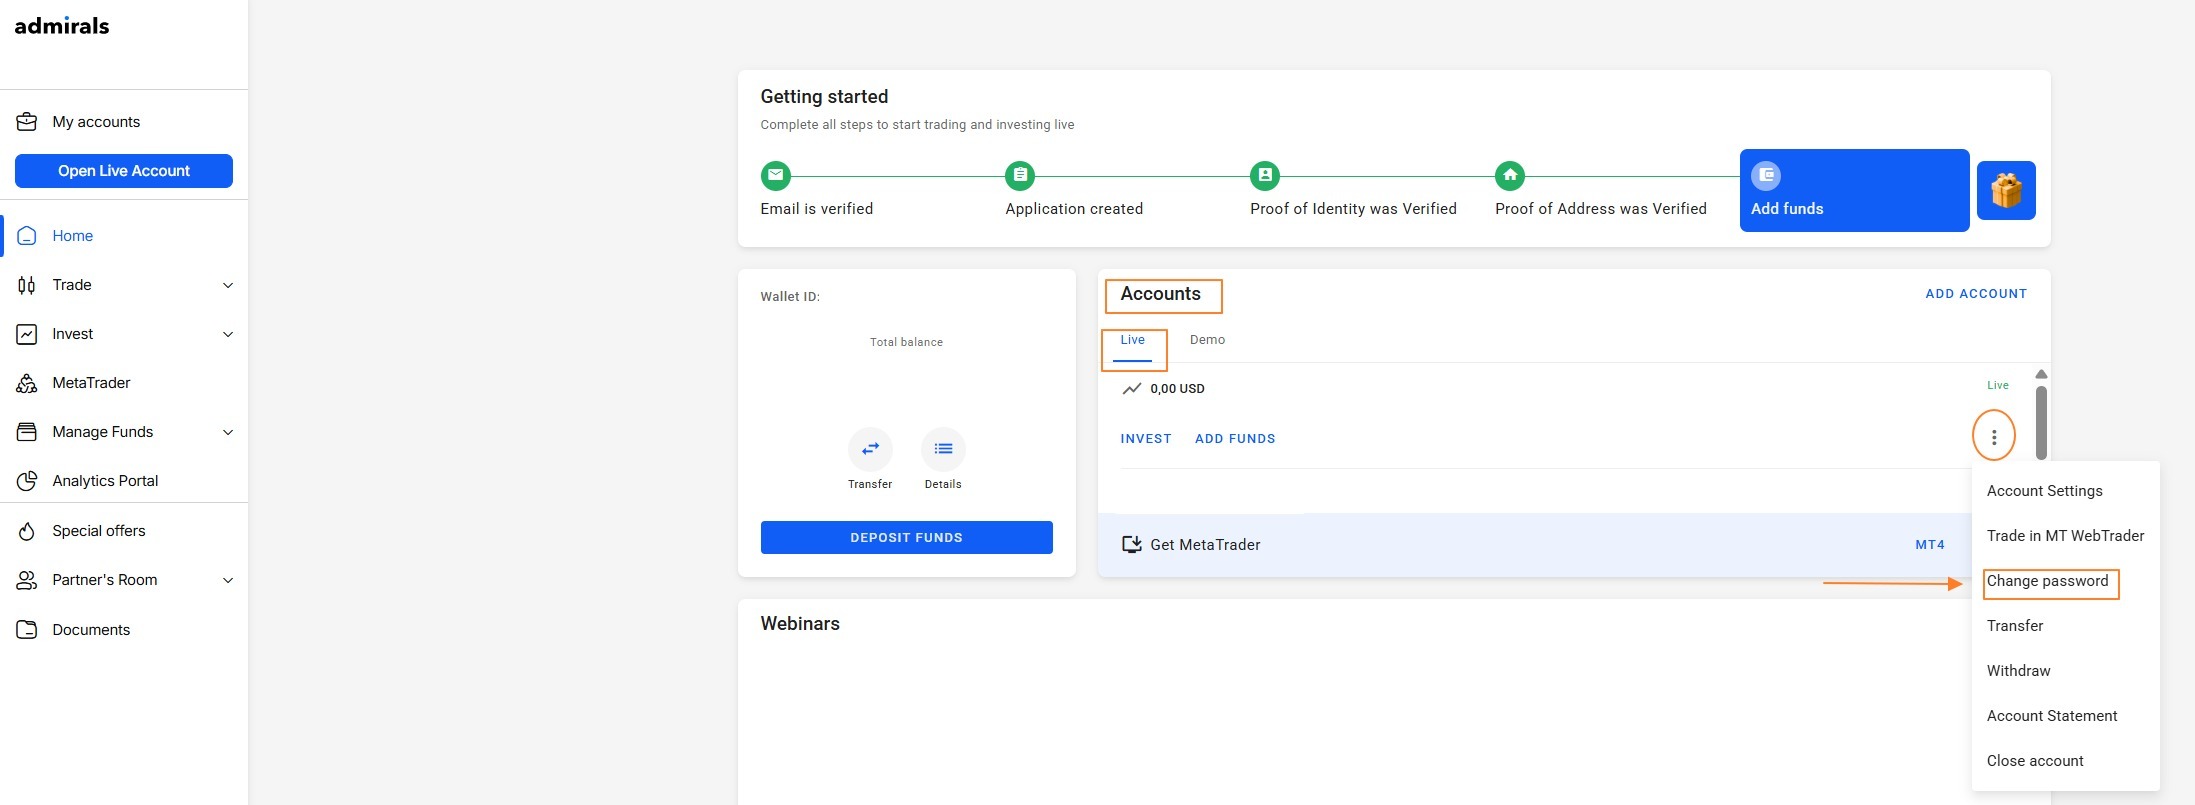Expand the Invest submenu chevron
Screen dimensions: 2195x805
(x=228, y=334)
